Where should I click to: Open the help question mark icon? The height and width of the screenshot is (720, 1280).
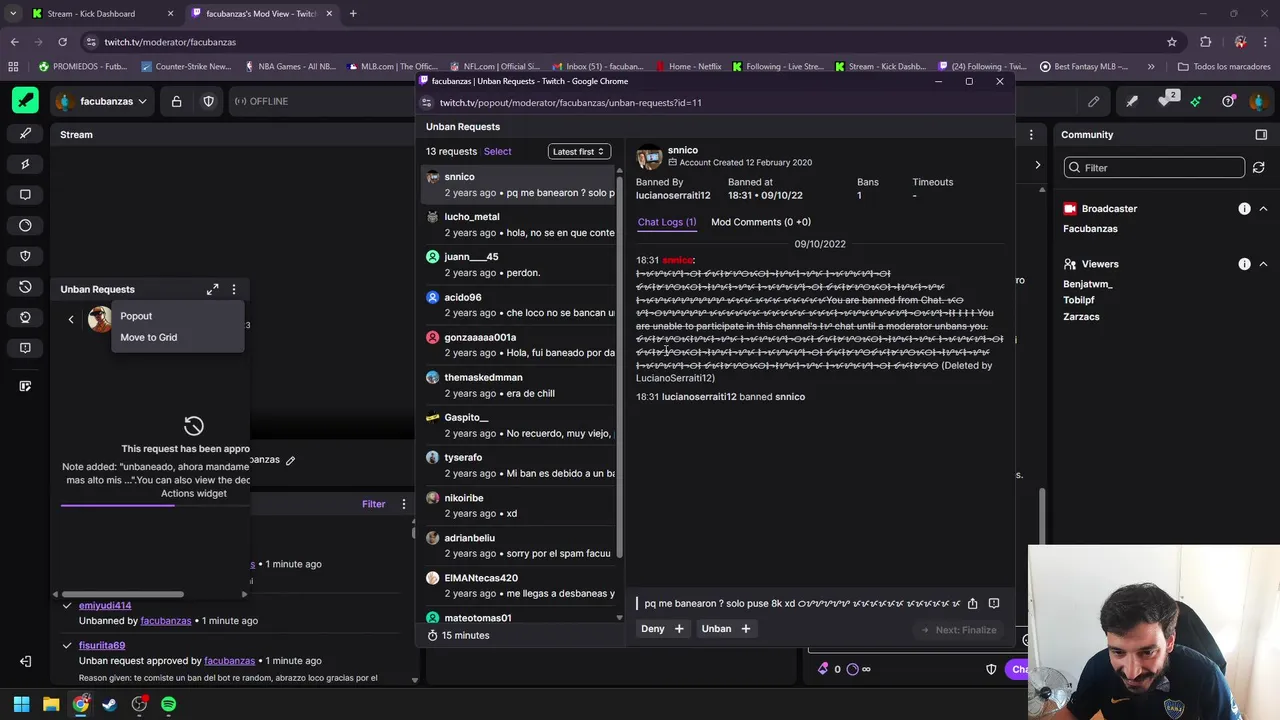coord(1229,101)
